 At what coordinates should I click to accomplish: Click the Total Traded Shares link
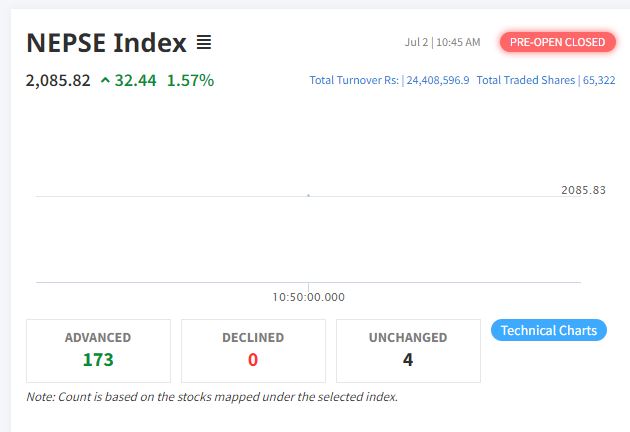(525, 80)
